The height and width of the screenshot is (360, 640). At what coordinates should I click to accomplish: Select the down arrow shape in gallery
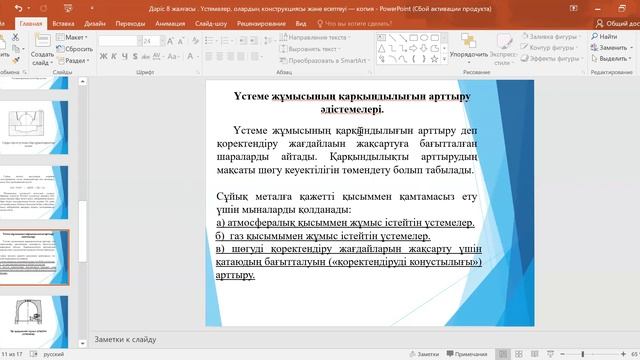click(x=424, y=49)
